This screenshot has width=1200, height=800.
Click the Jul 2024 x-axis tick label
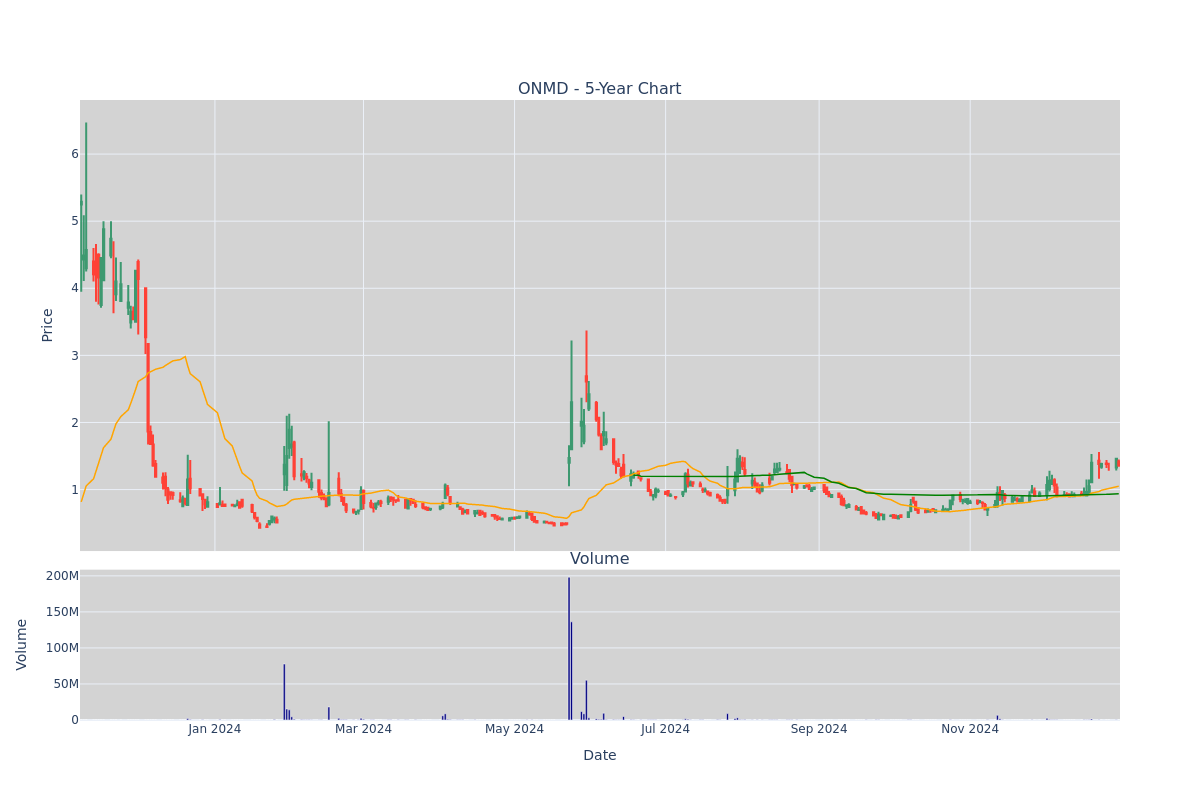pyautogui.click(x=665, y=729)
